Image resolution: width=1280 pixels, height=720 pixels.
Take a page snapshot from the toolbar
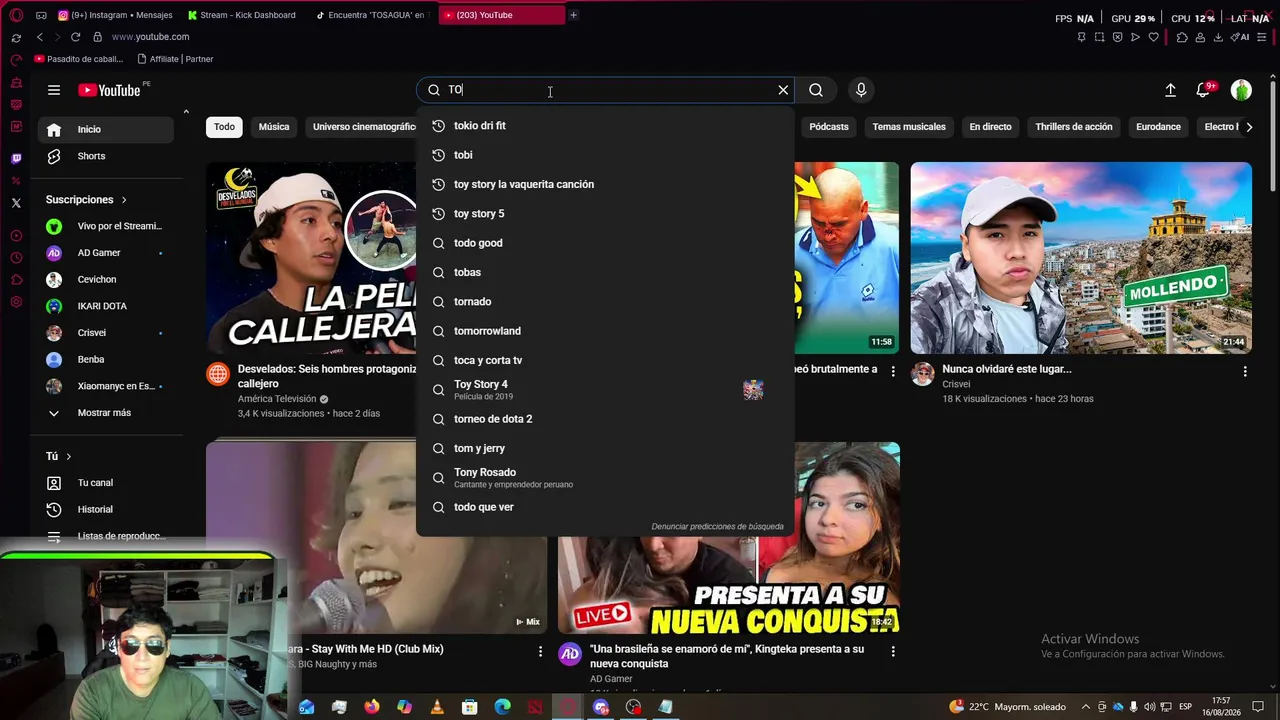1099,37
